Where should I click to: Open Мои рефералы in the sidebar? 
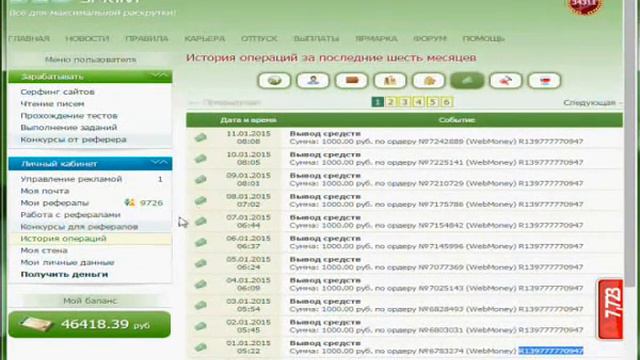click(55, 202)
